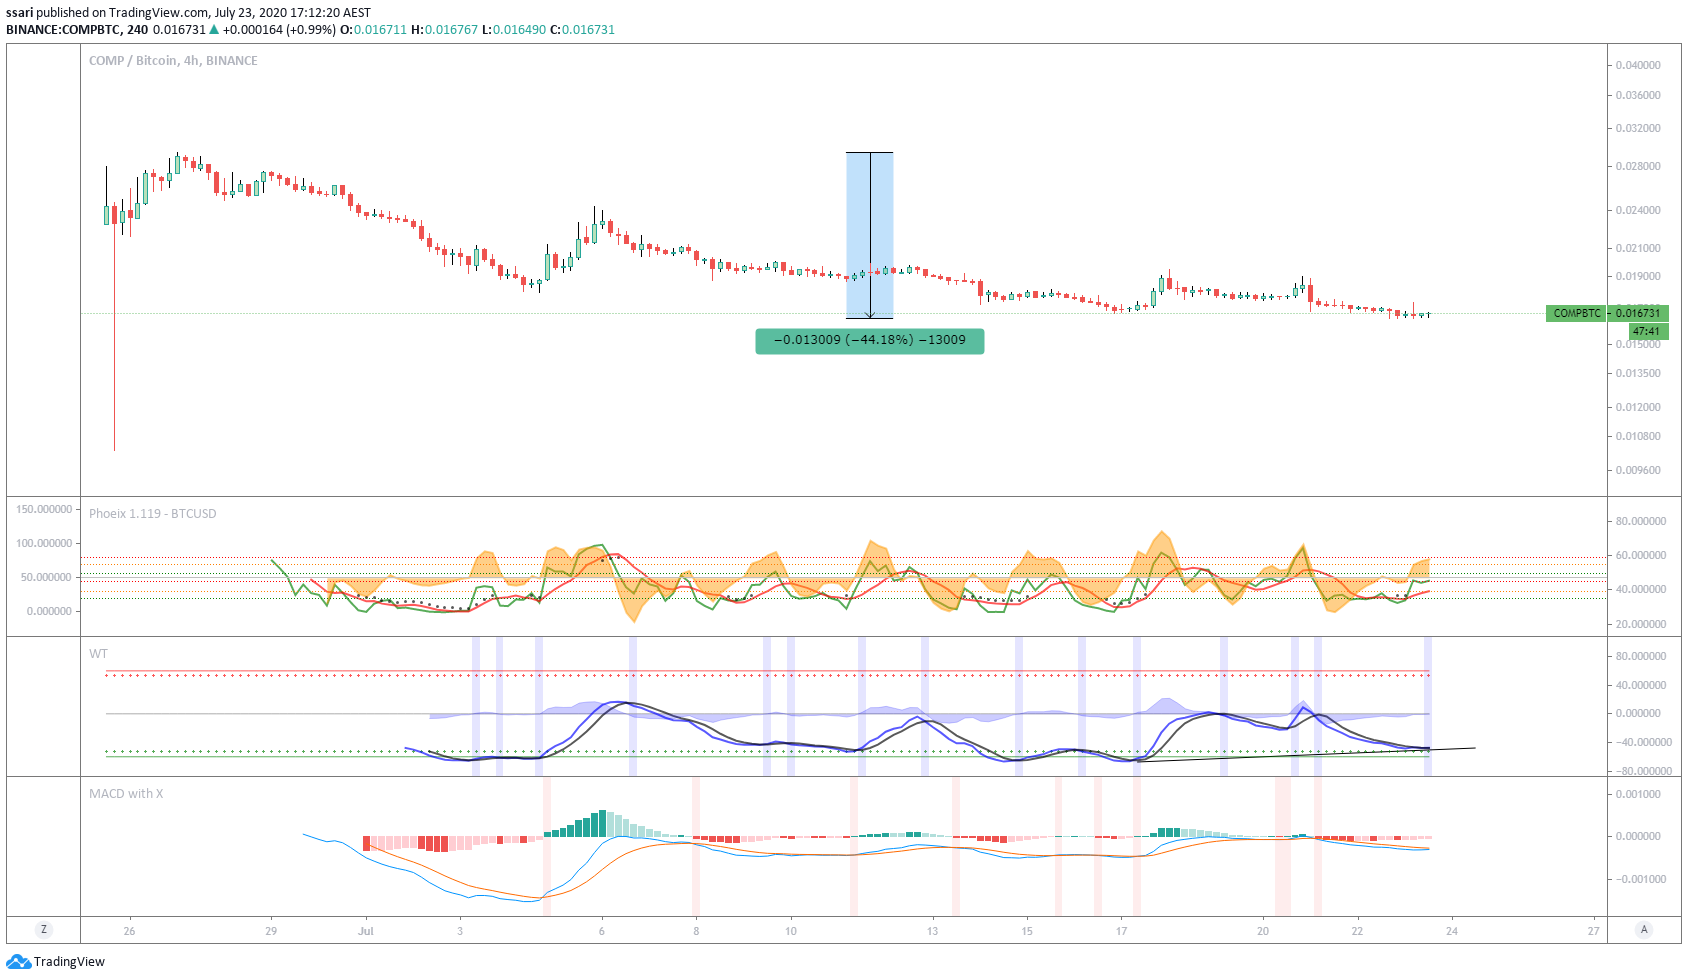Click the close value C:0.016731 in header
This screenshot has width=1688, height=980.
582,30
